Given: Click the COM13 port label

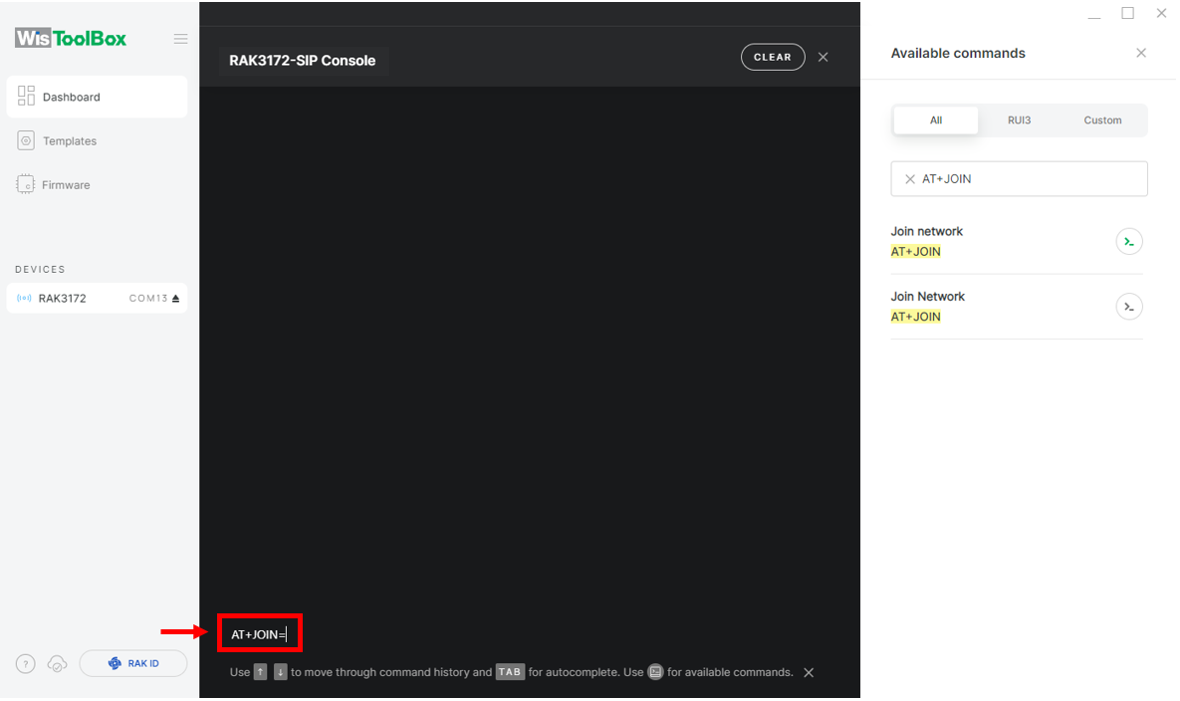Looking at the screenshot, I should [x=148, y=298].
